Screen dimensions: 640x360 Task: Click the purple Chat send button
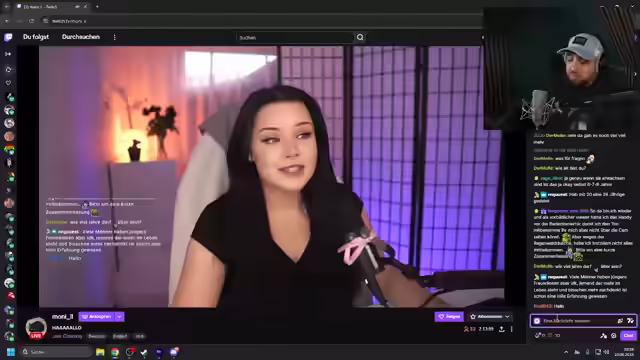point(628,336)
